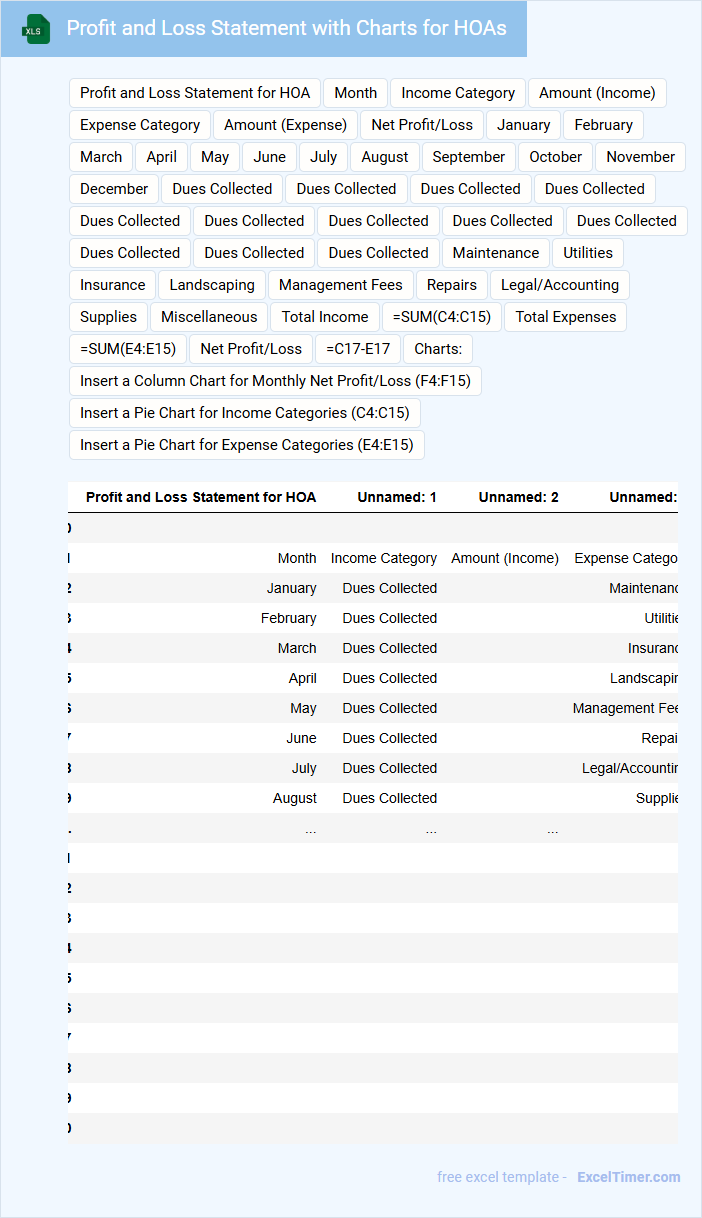Select the 'Legal/Accounting' tag
The width and height of the screenshot is (702, 1218).
click(560, 285)
